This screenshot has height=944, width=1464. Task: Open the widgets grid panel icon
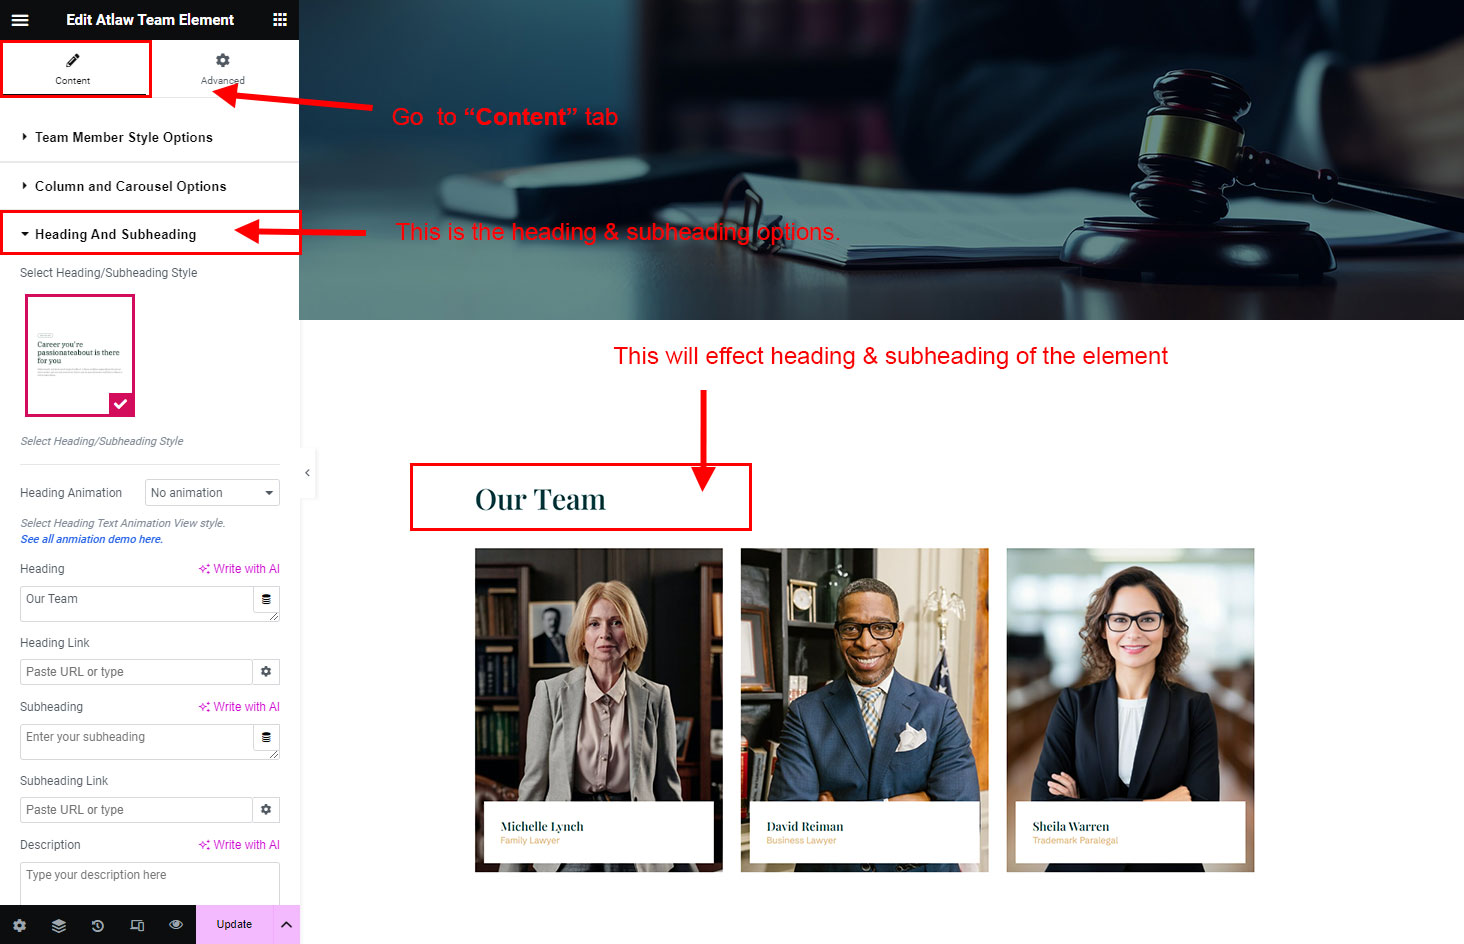point(280,20)
